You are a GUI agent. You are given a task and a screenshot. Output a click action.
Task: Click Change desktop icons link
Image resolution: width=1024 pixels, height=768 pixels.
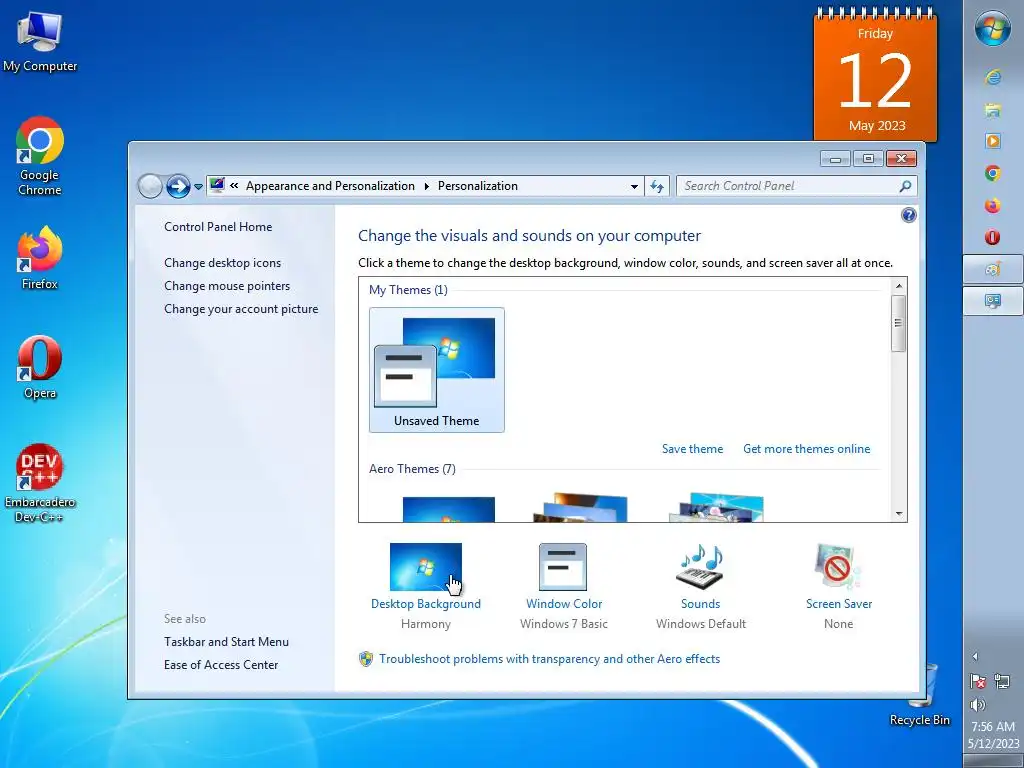(223, 263)
